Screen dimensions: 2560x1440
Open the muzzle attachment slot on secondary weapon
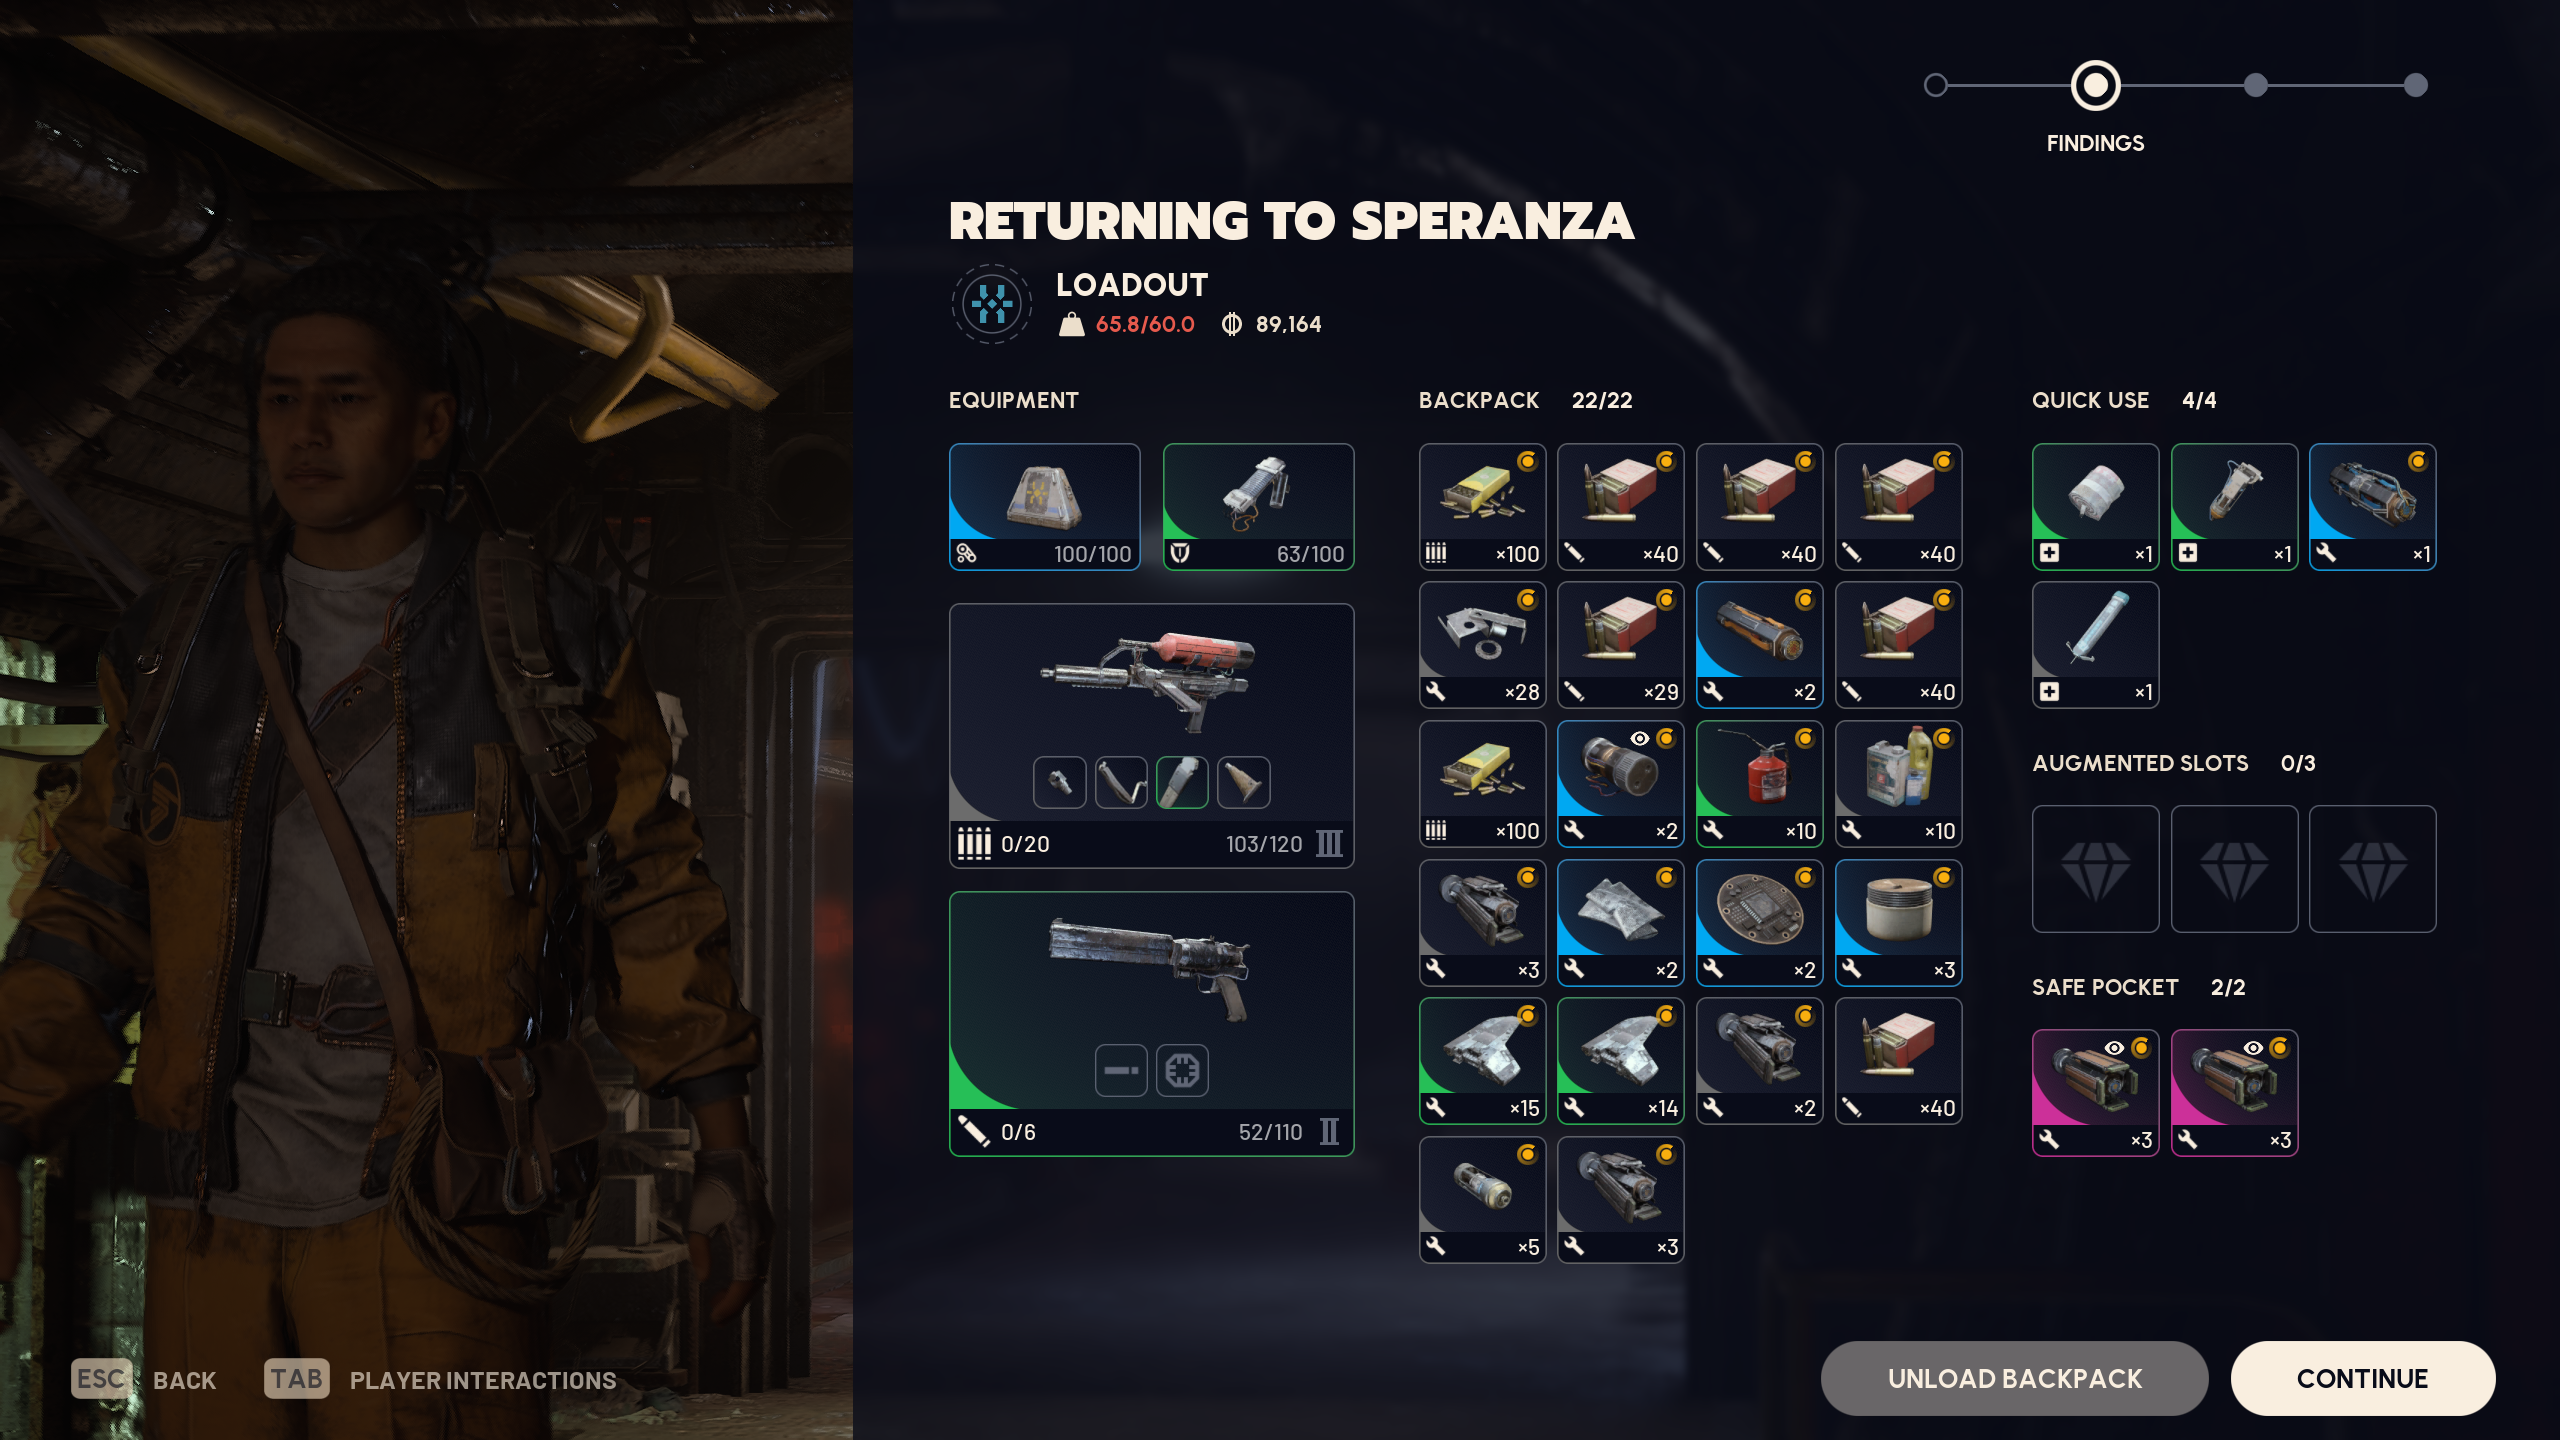1121,1070
